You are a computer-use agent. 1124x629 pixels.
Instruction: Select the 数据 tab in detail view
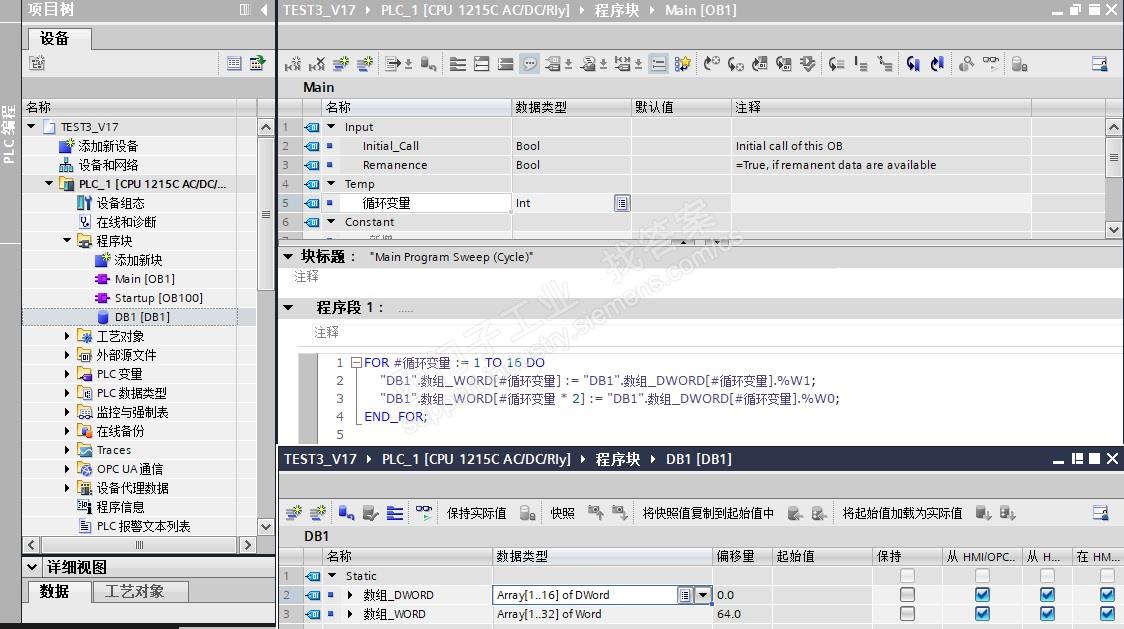(59, 592)
